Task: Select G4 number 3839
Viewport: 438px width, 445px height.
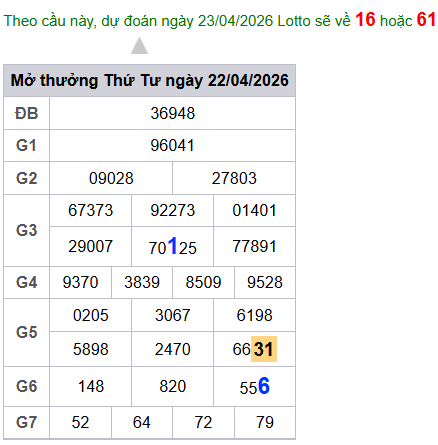Action: pyautogui.click(x=142, y=282)
